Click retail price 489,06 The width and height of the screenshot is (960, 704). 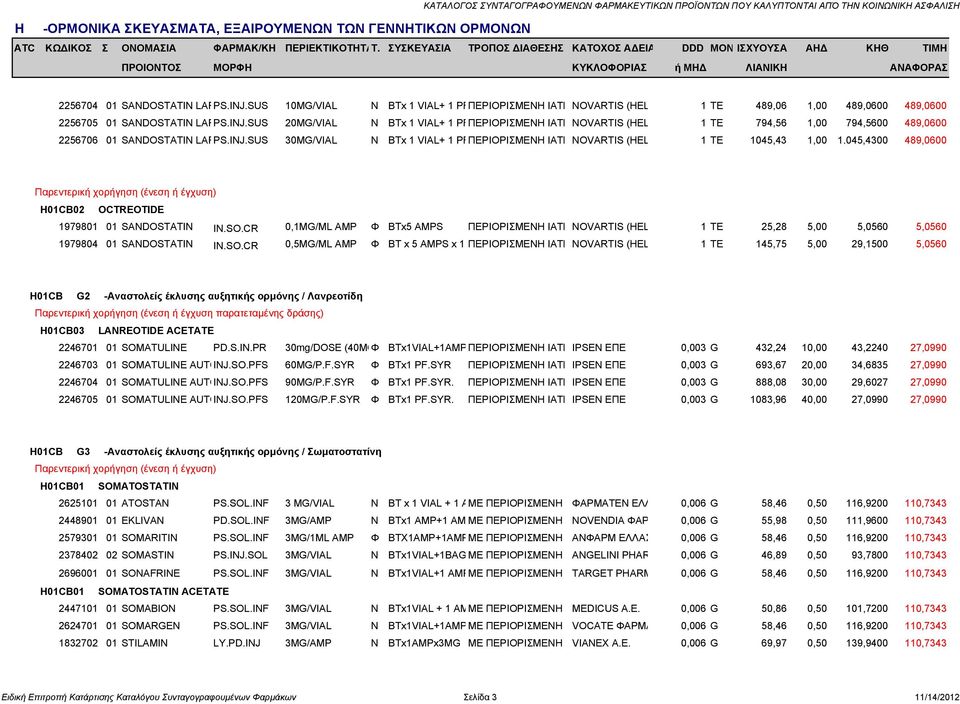(771, 105)
